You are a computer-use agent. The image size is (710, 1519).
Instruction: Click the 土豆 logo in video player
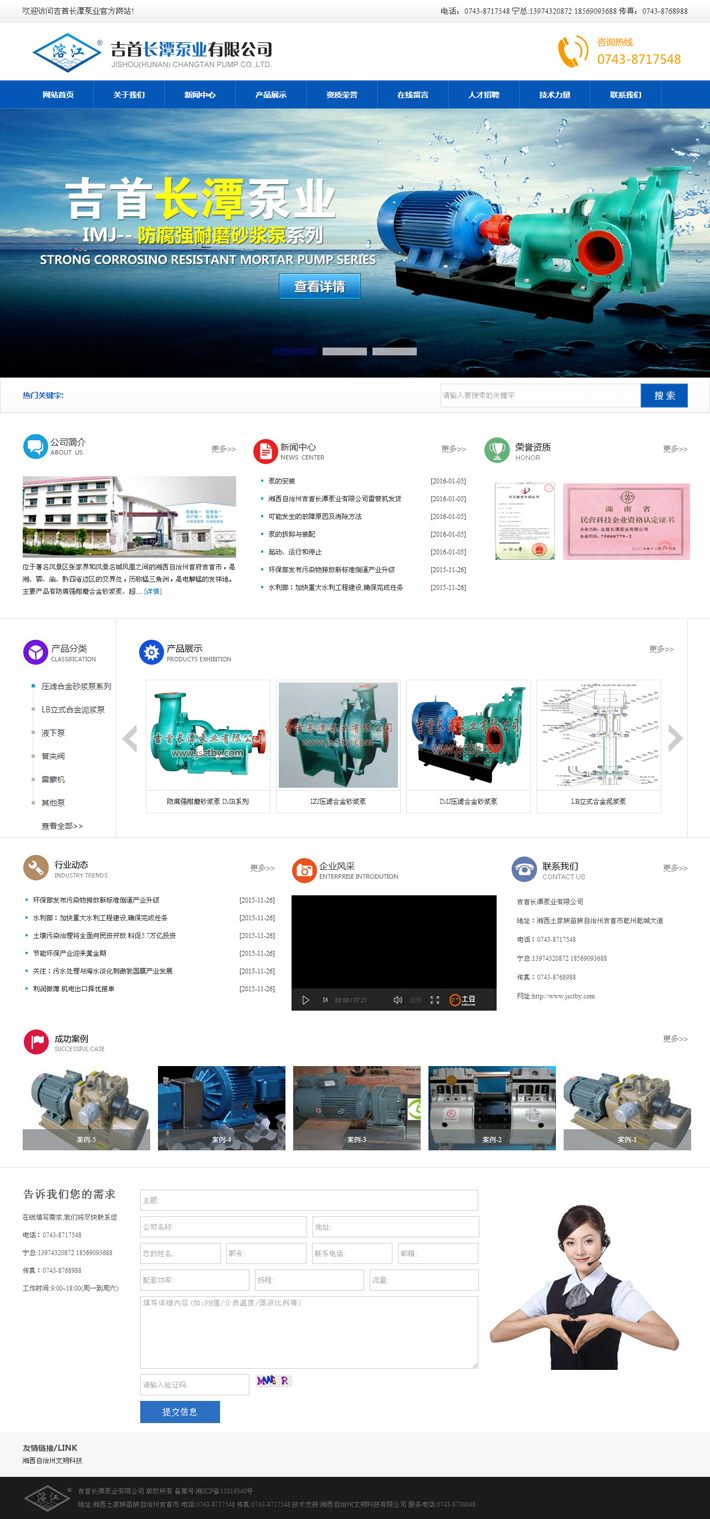pos(463,1000)
